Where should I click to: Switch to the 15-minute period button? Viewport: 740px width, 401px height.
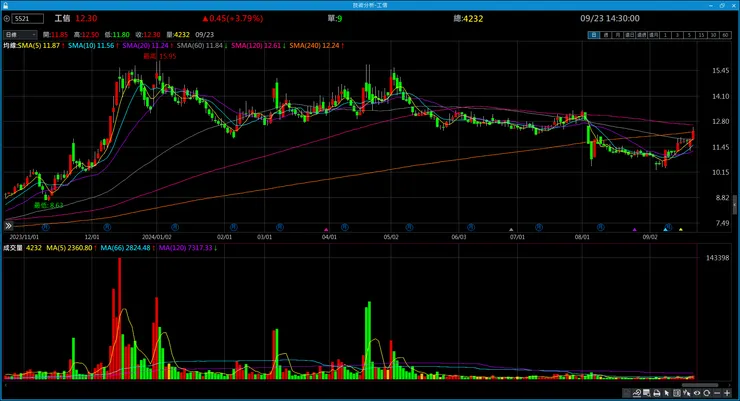701,35
